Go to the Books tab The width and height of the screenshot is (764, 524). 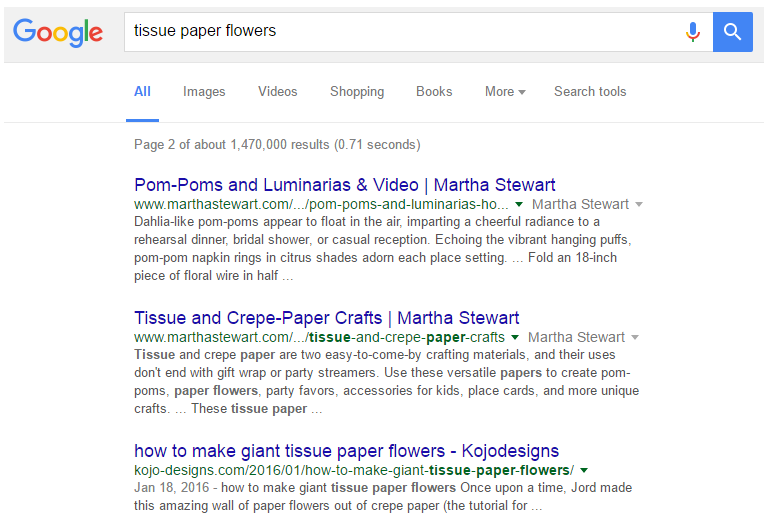pos(434,91)
